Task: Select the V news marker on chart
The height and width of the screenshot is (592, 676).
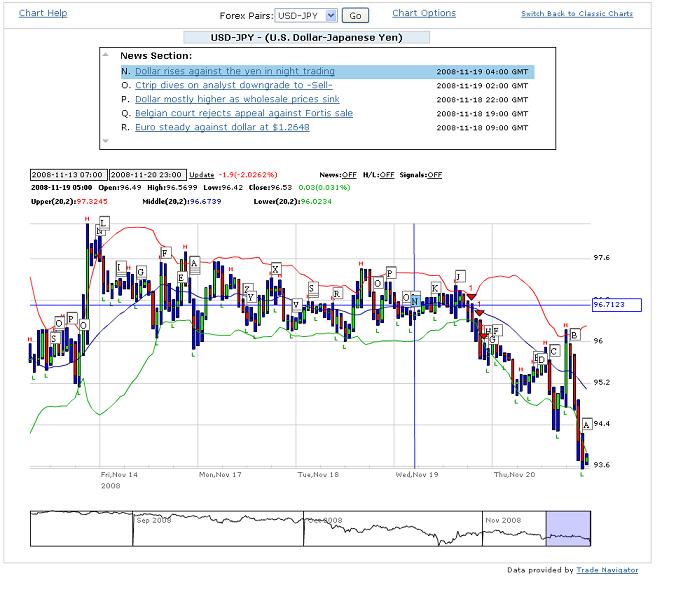Action: (x=295, y=304)
